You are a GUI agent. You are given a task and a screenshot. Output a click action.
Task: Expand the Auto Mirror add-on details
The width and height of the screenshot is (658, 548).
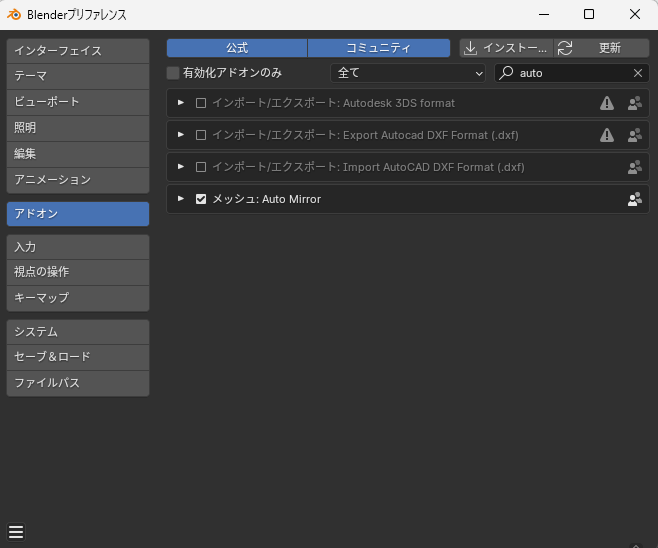coord(181,198)
